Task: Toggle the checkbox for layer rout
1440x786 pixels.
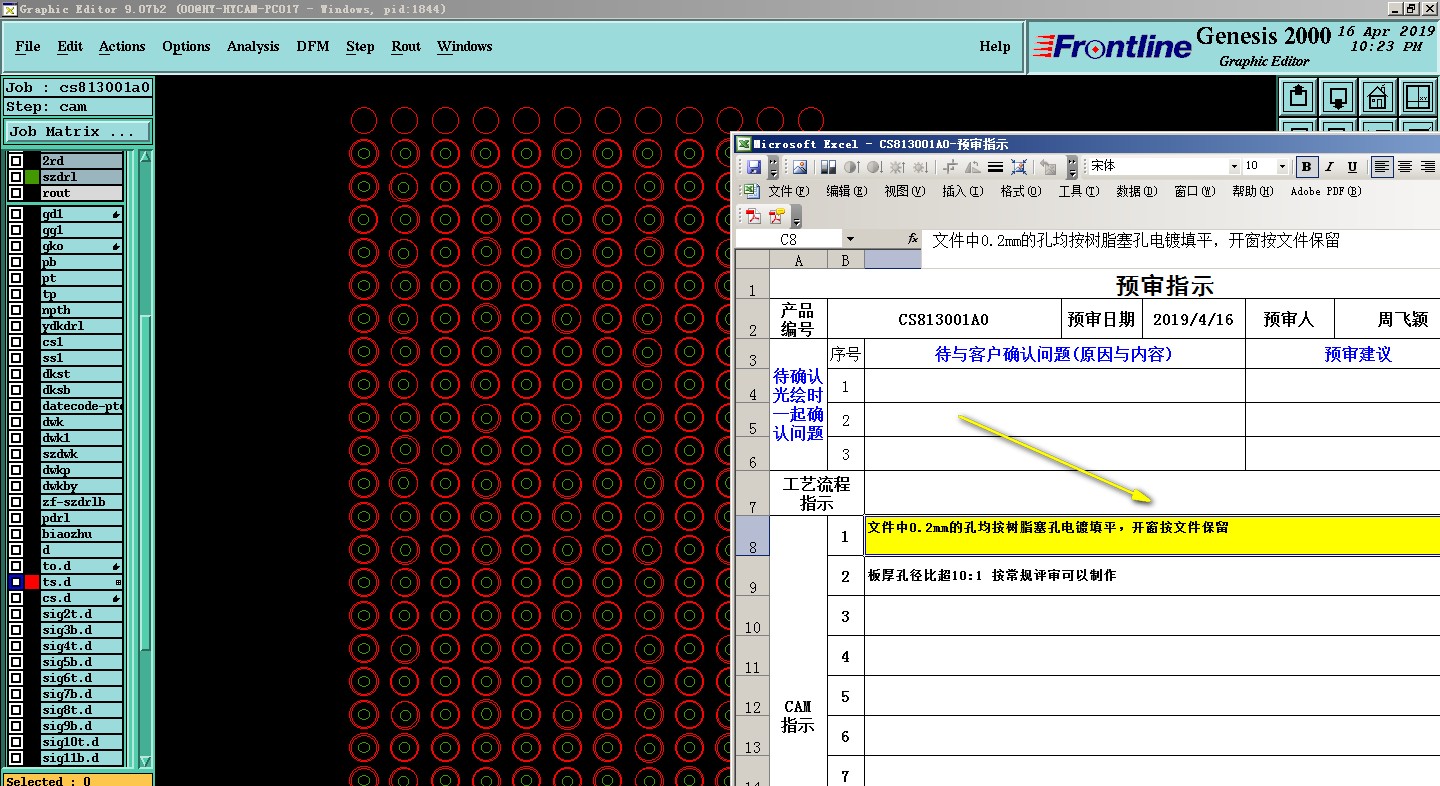Action: click(16, 193)
